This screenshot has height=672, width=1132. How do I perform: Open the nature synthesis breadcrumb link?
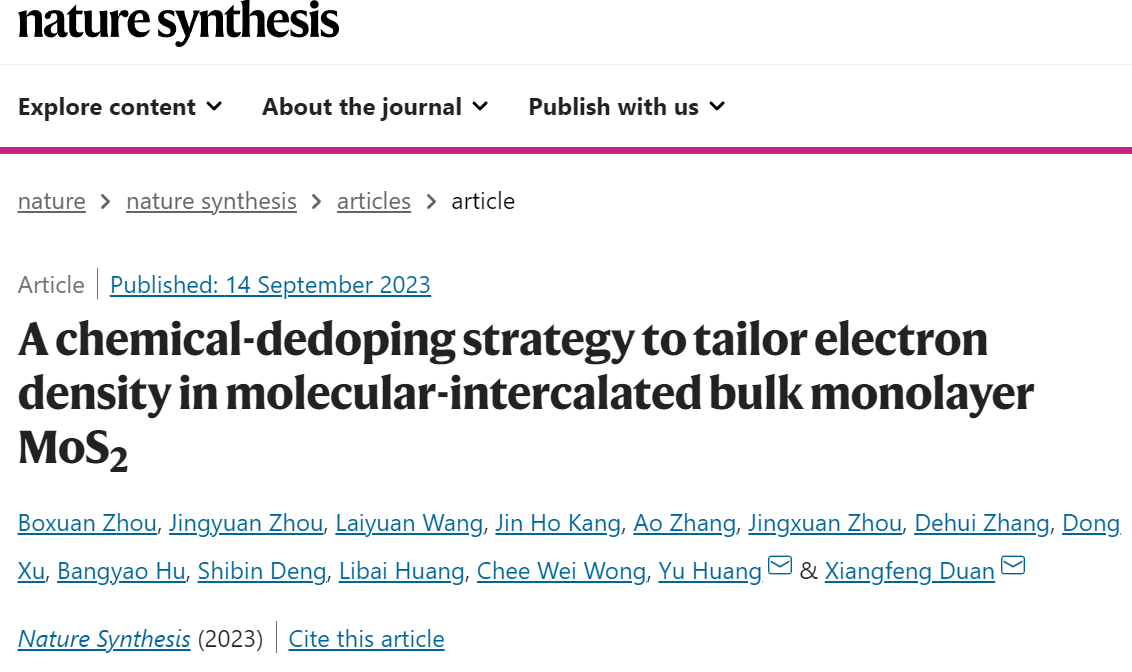point(212,201)
